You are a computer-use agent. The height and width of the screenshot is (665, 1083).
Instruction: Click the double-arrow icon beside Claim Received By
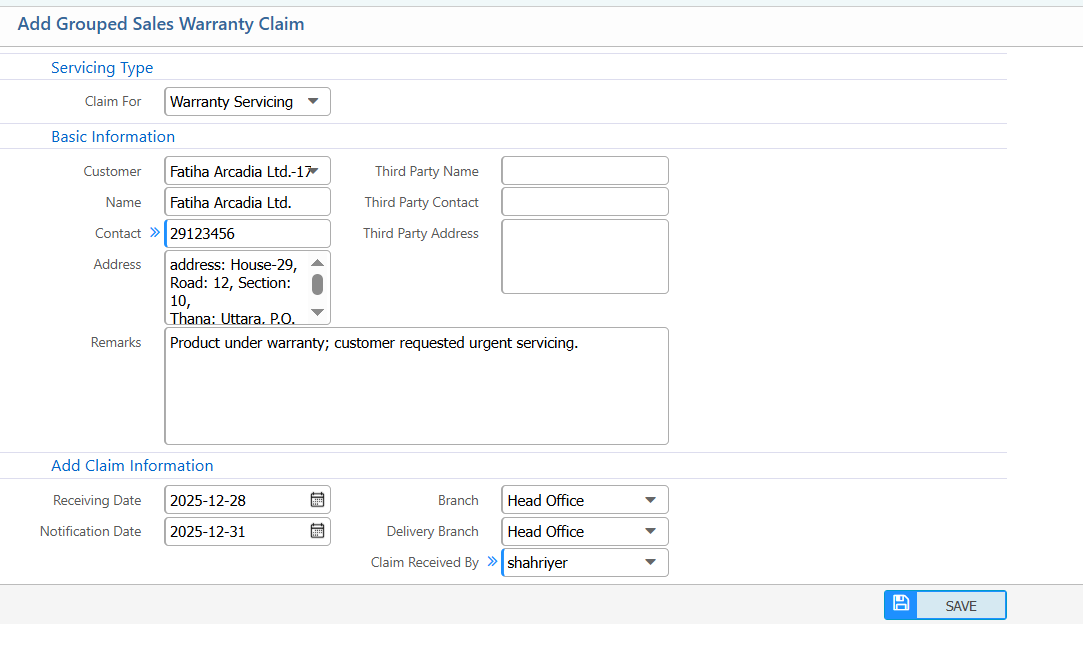coord(492,562)
